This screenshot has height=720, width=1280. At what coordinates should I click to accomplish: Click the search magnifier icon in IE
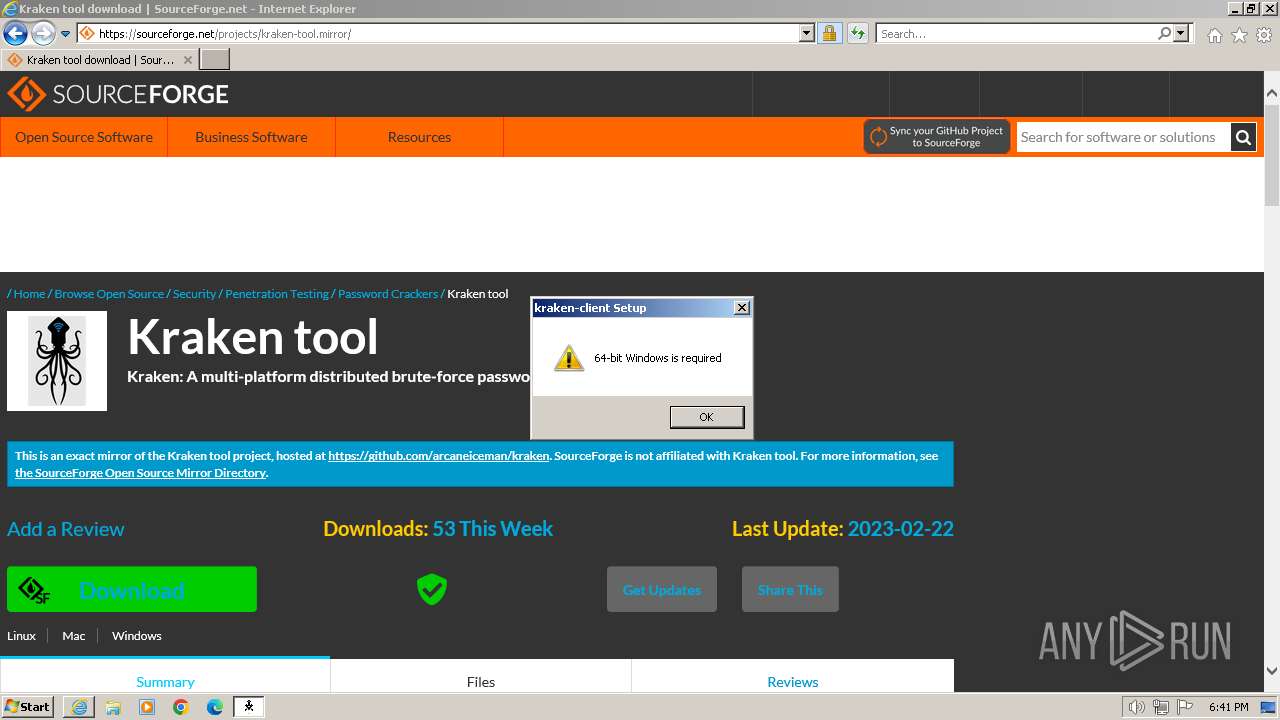1164,33
